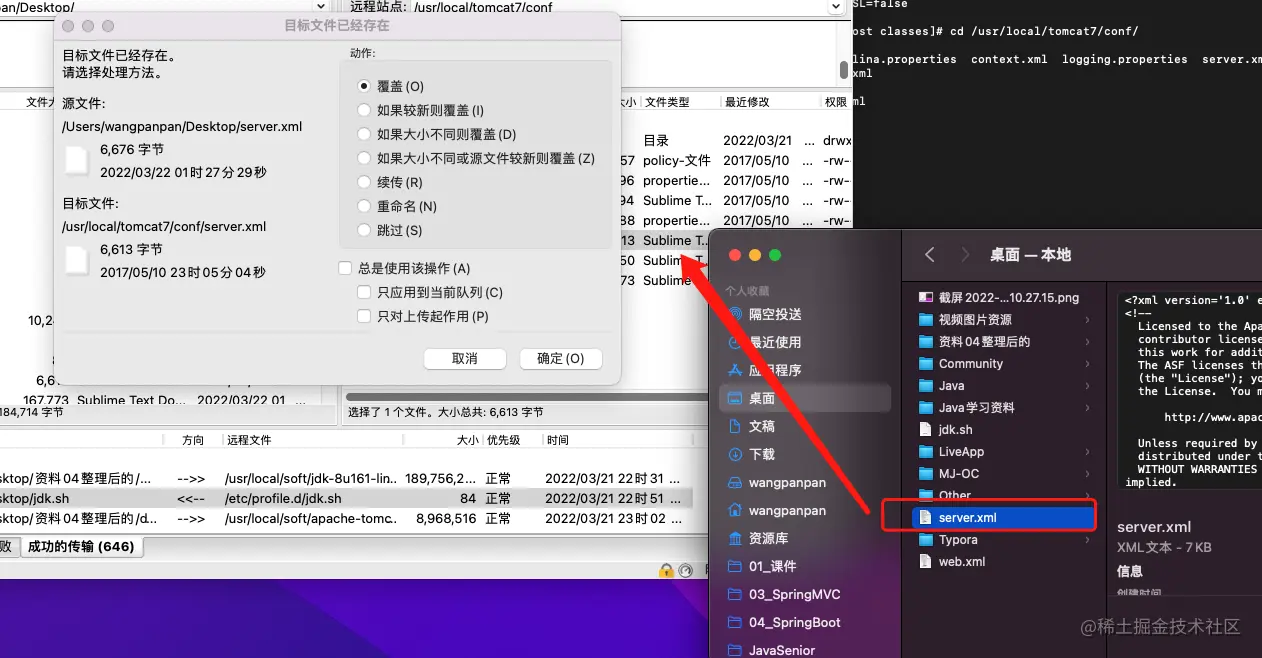
Task: Go back in Finder with left chevron
Action: 929,255
